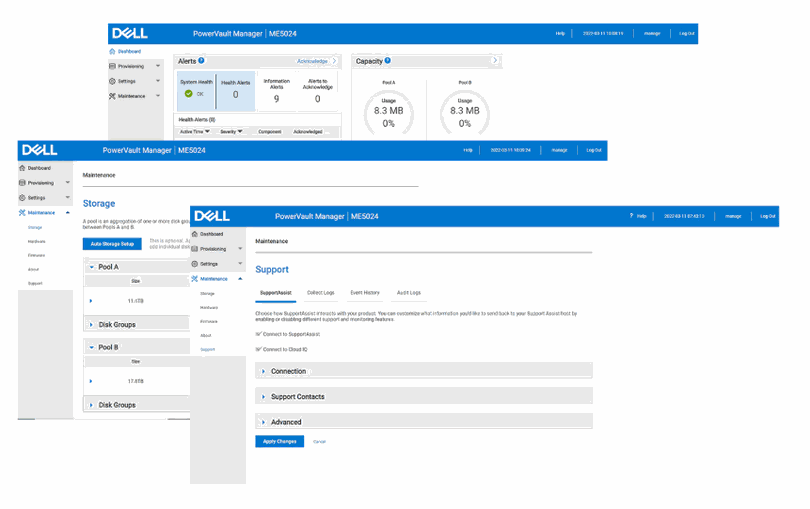Screen dimensions: 810x509
Task: Open About in Support window Maintenance submenu
Action: [206, 335]
